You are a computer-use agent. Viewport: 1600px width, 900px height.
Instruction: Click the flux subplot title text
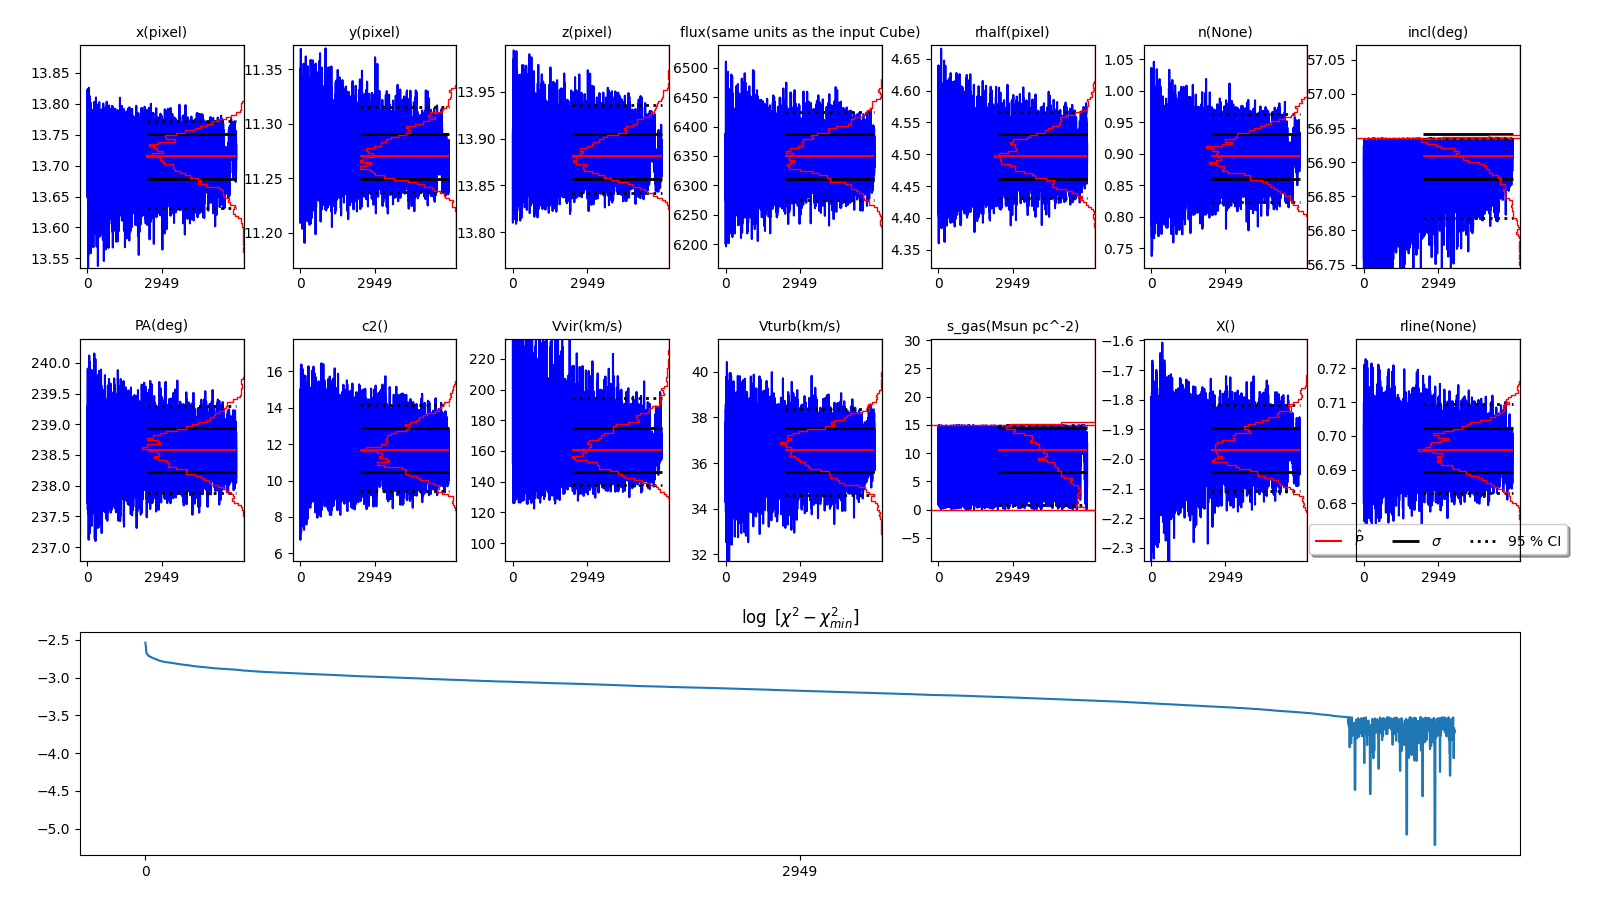pyautogui.click(x=799, y=32)
